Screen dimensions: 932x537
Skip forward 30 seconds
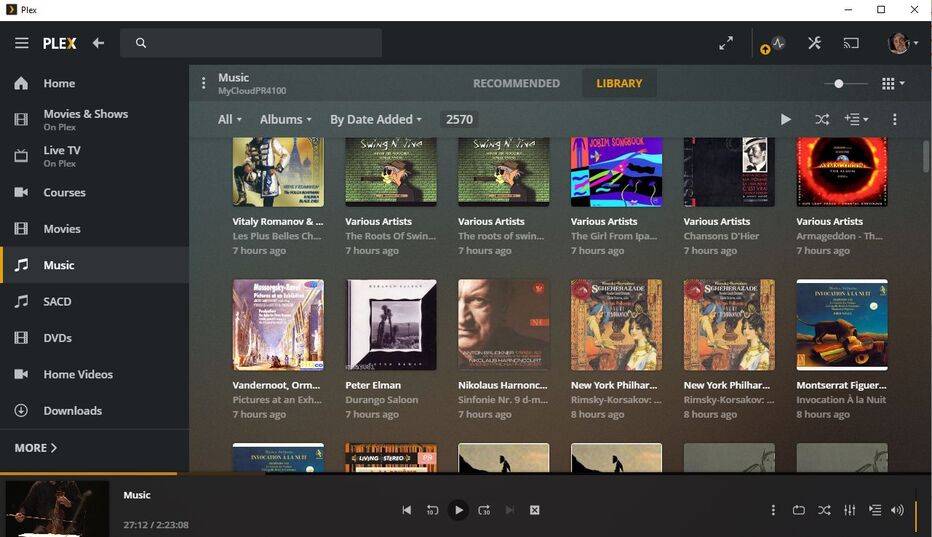pyautogui.click(x=484, y=510)
